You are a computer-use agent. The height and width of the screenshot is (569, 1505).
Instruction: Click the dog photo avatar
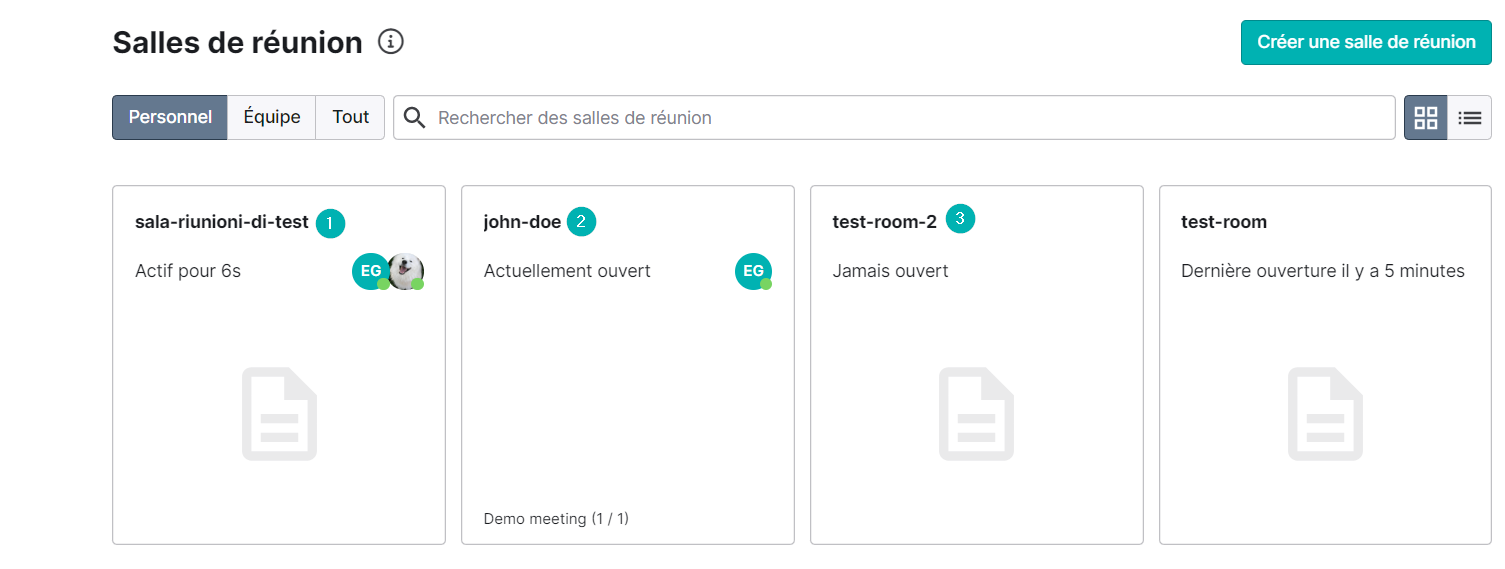pyautogui.click(x=406, y=271)
